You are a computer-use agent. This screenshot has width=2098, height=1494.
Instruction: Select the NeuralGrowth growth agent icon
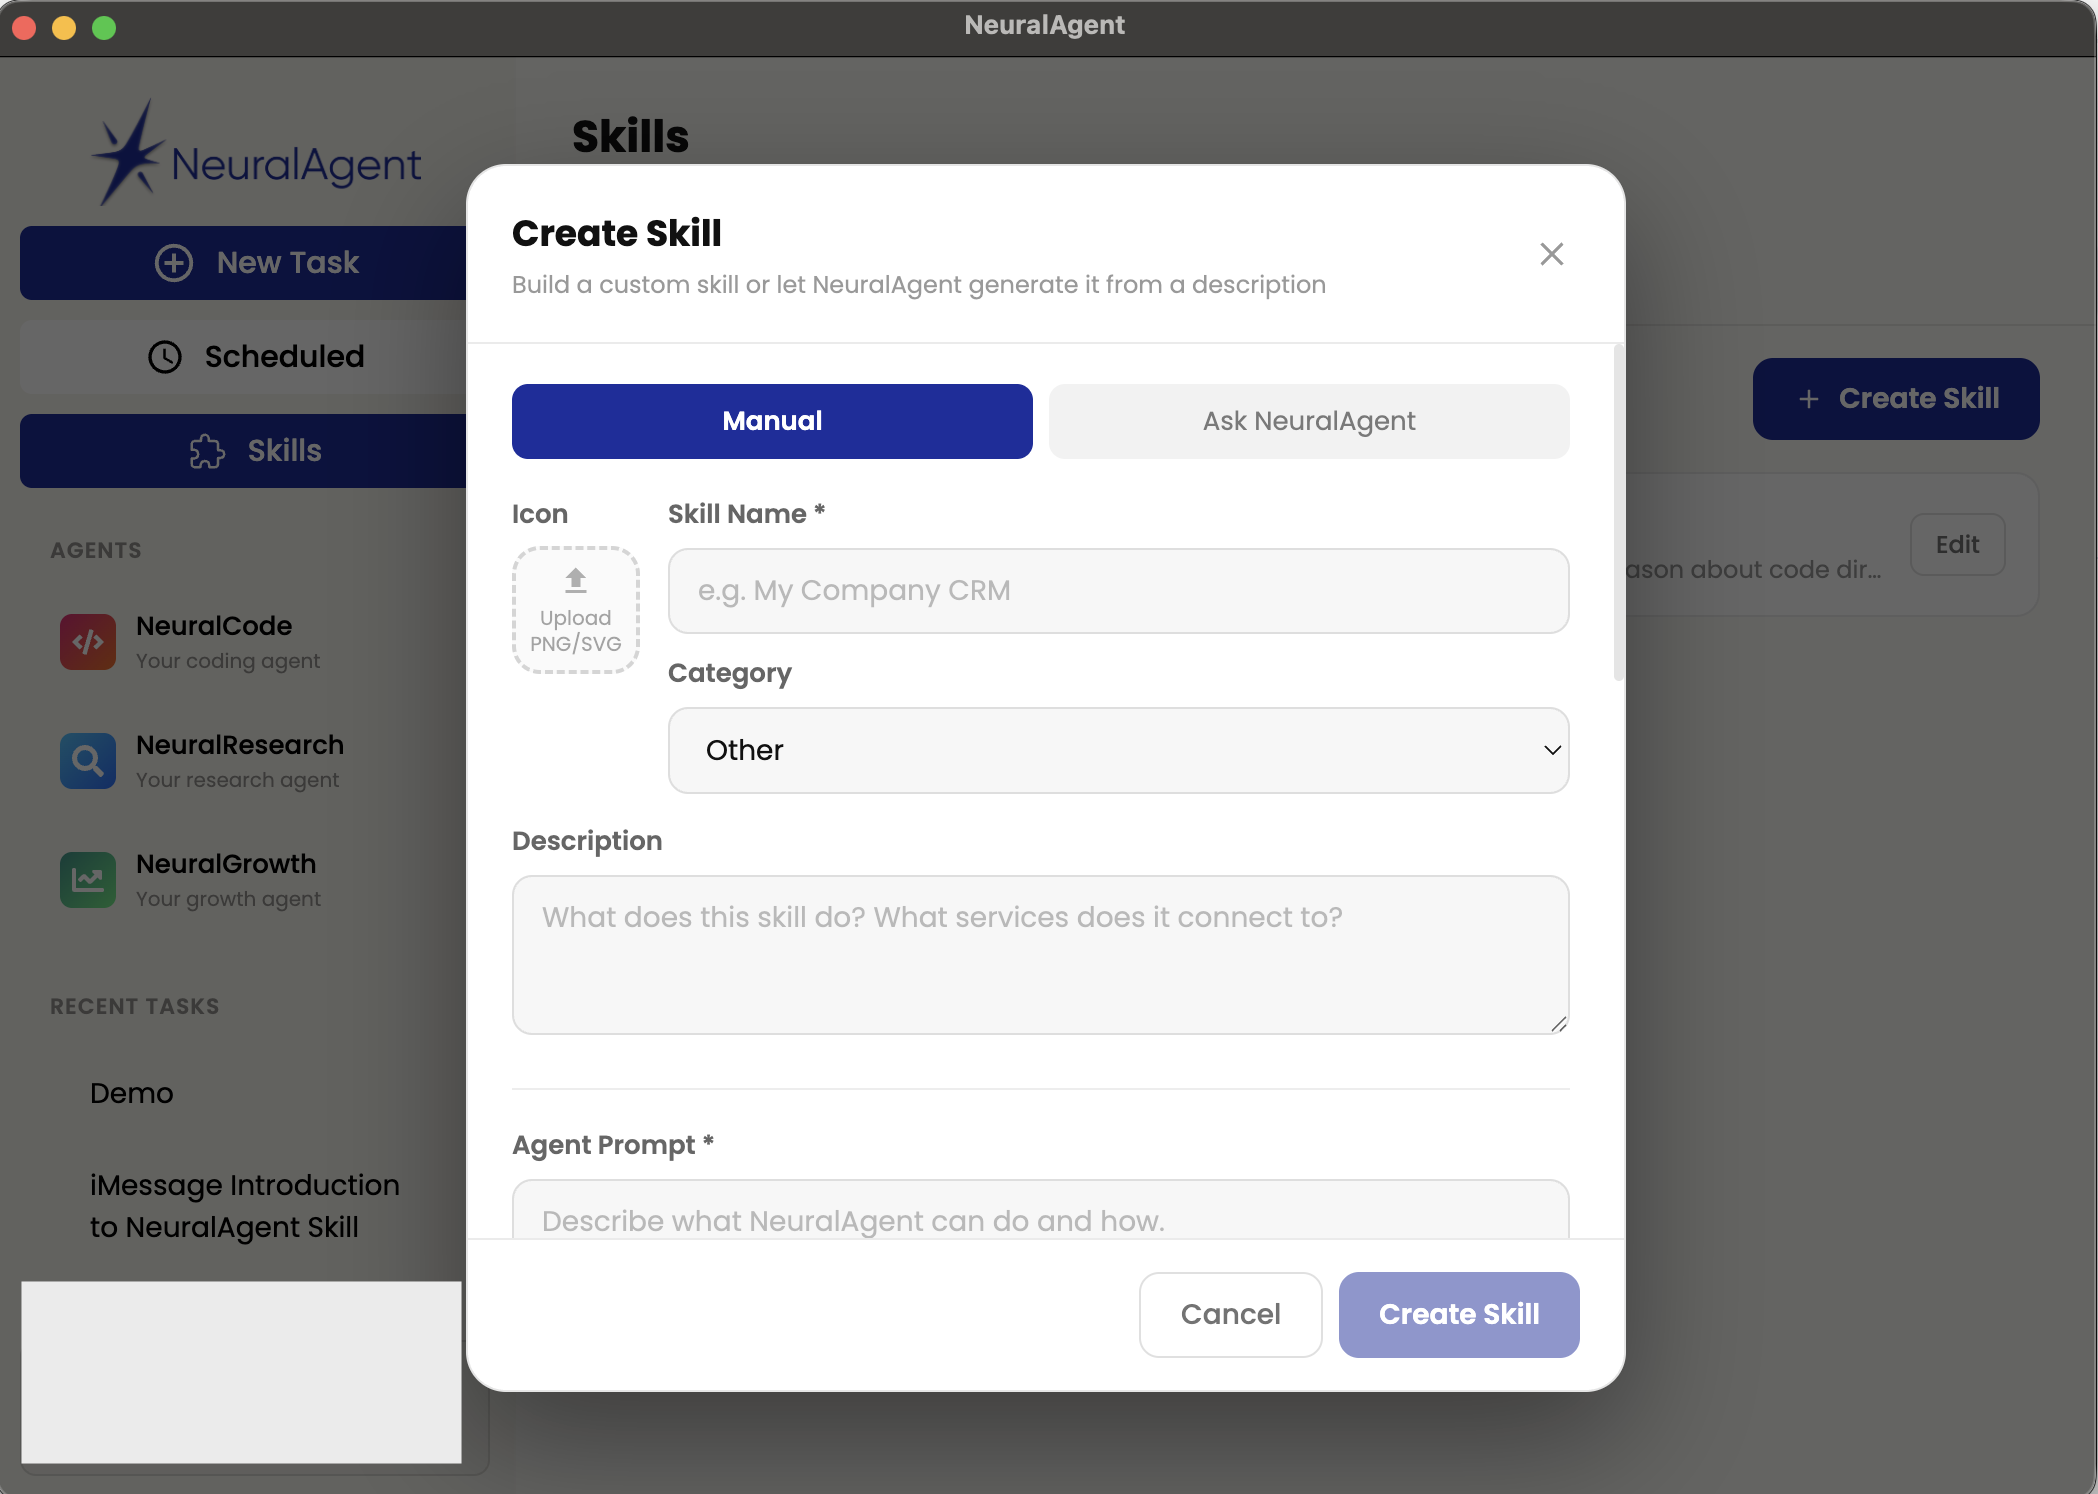88,879
